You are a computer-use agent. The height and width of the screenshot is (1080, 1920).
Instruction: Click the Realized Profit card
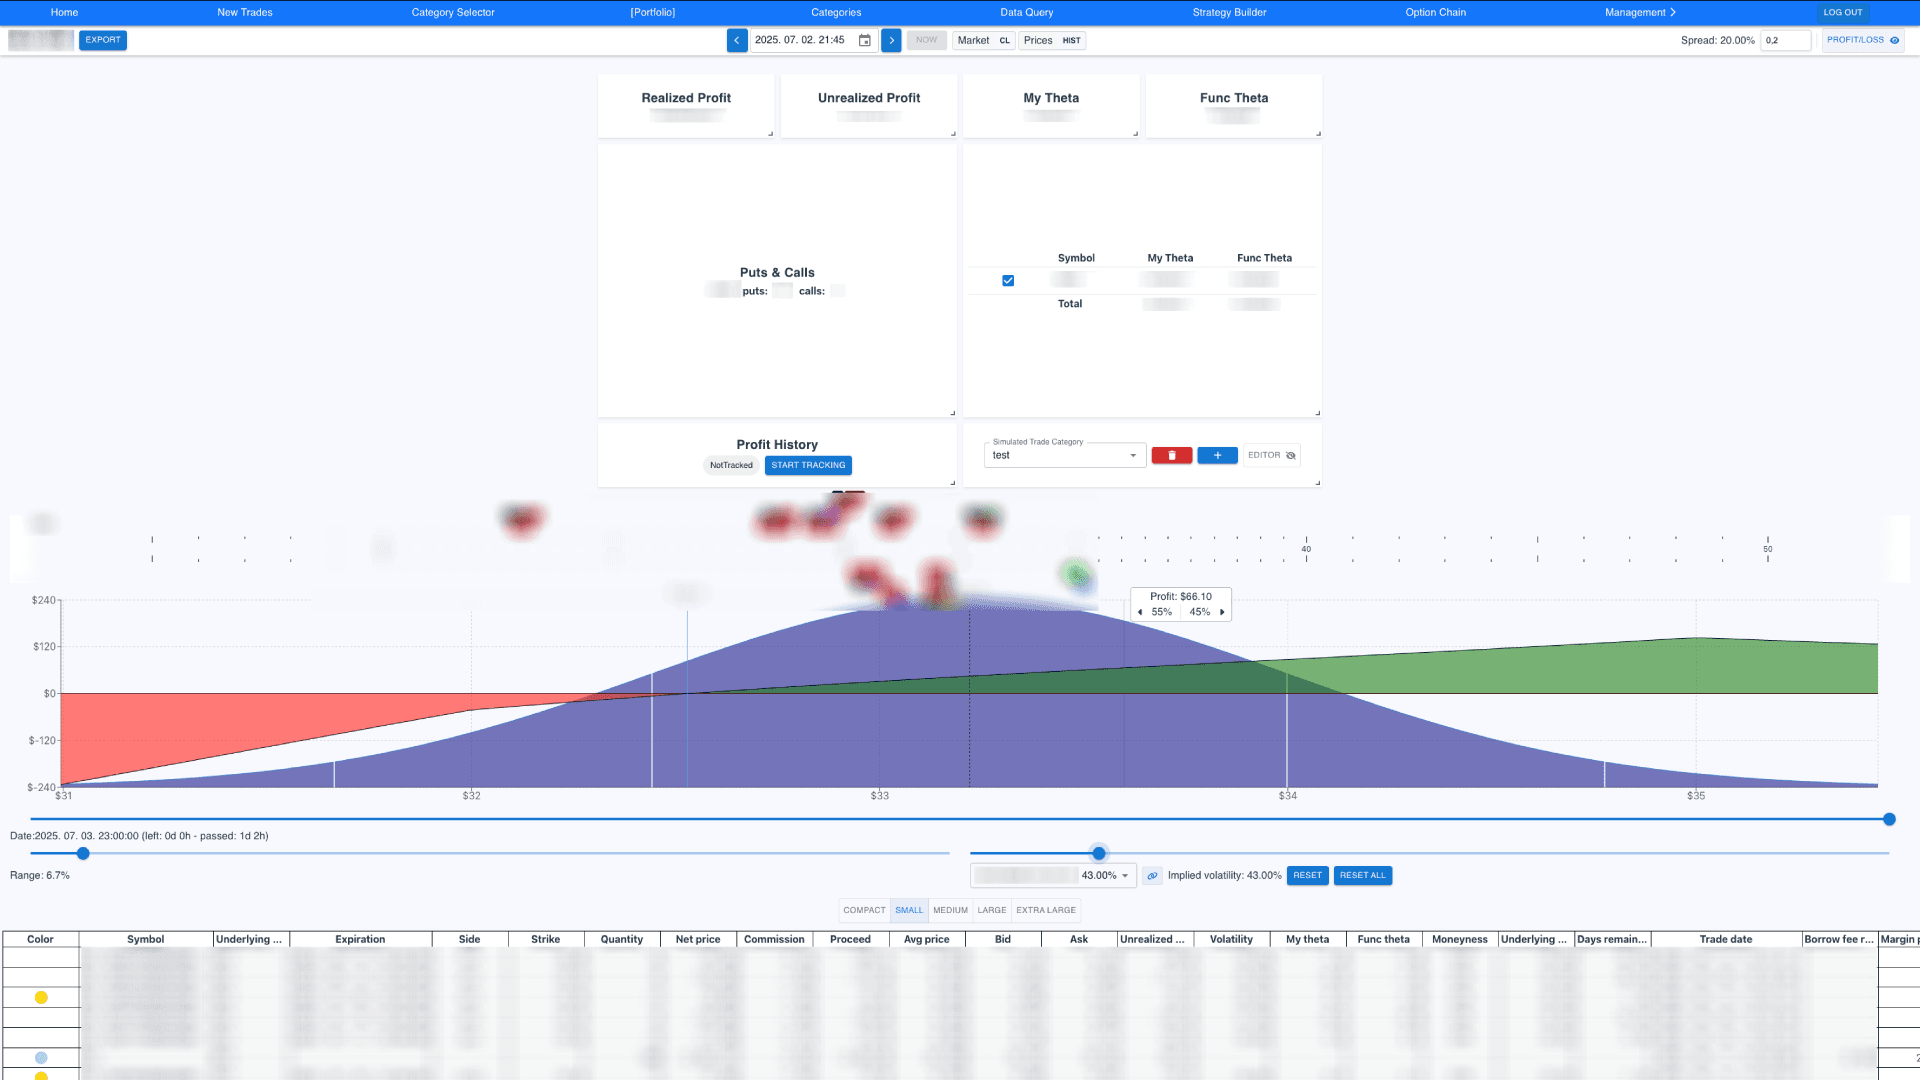pyautogui.click(x=686, y=106)
